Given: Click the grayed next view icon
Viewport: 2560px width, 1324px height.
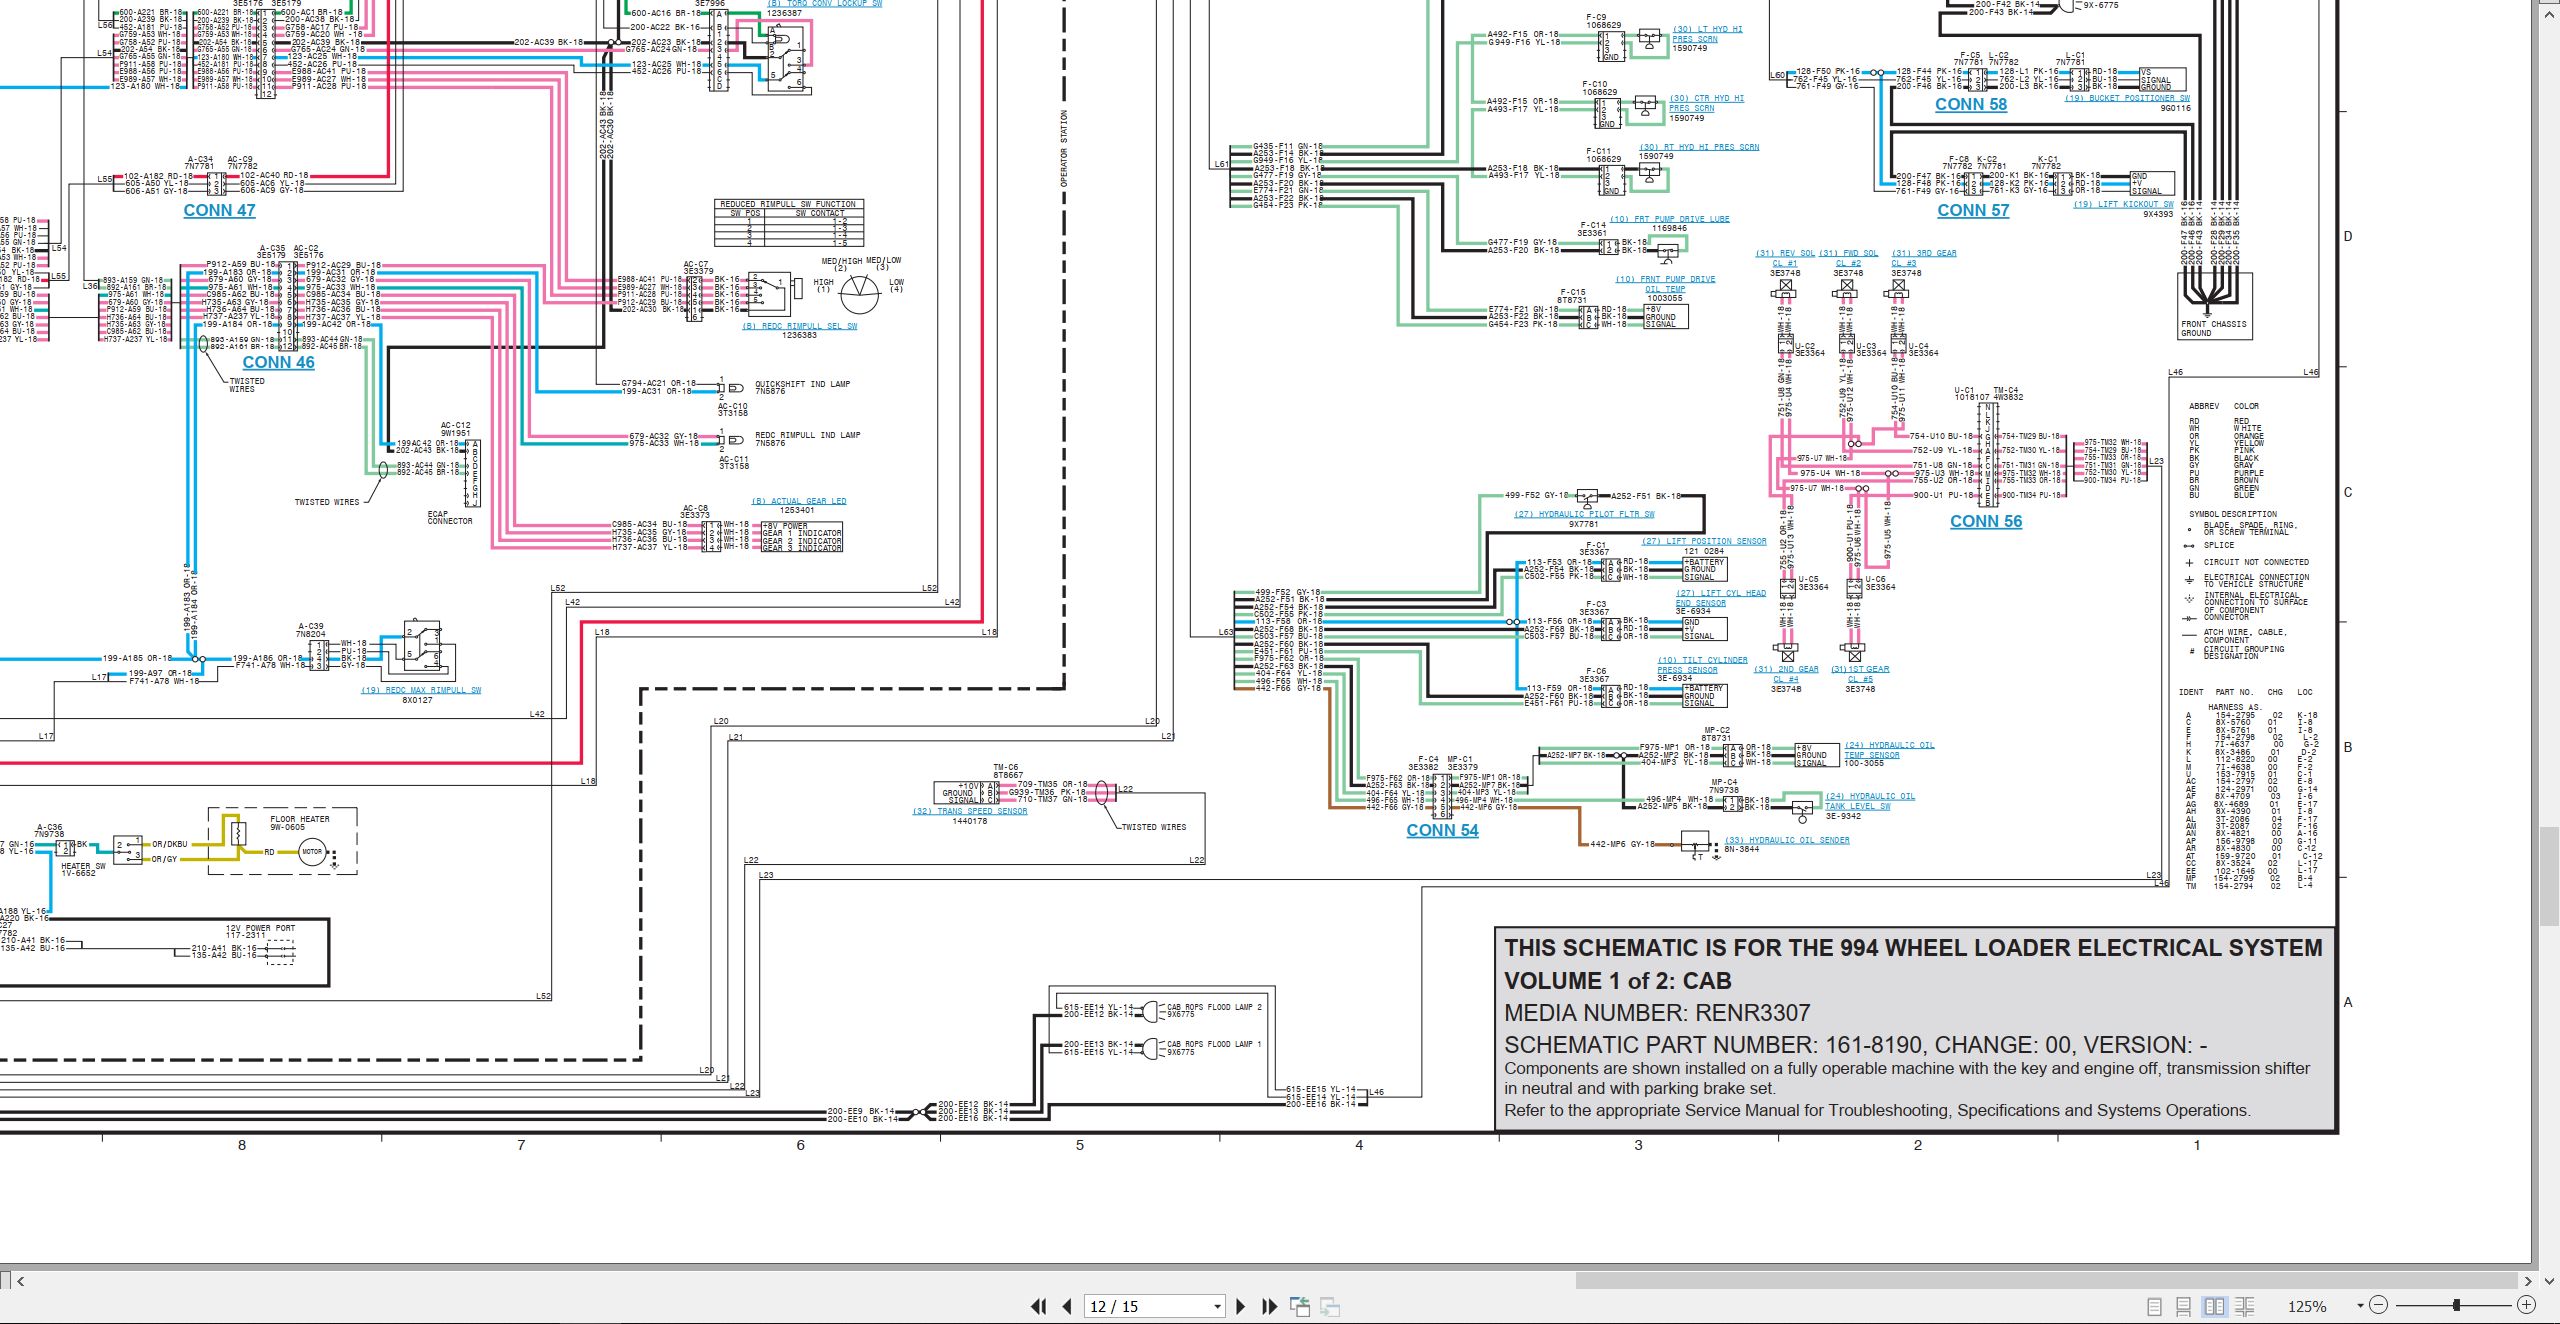Looking at the screenshot, I should tap(1330, 1306).
